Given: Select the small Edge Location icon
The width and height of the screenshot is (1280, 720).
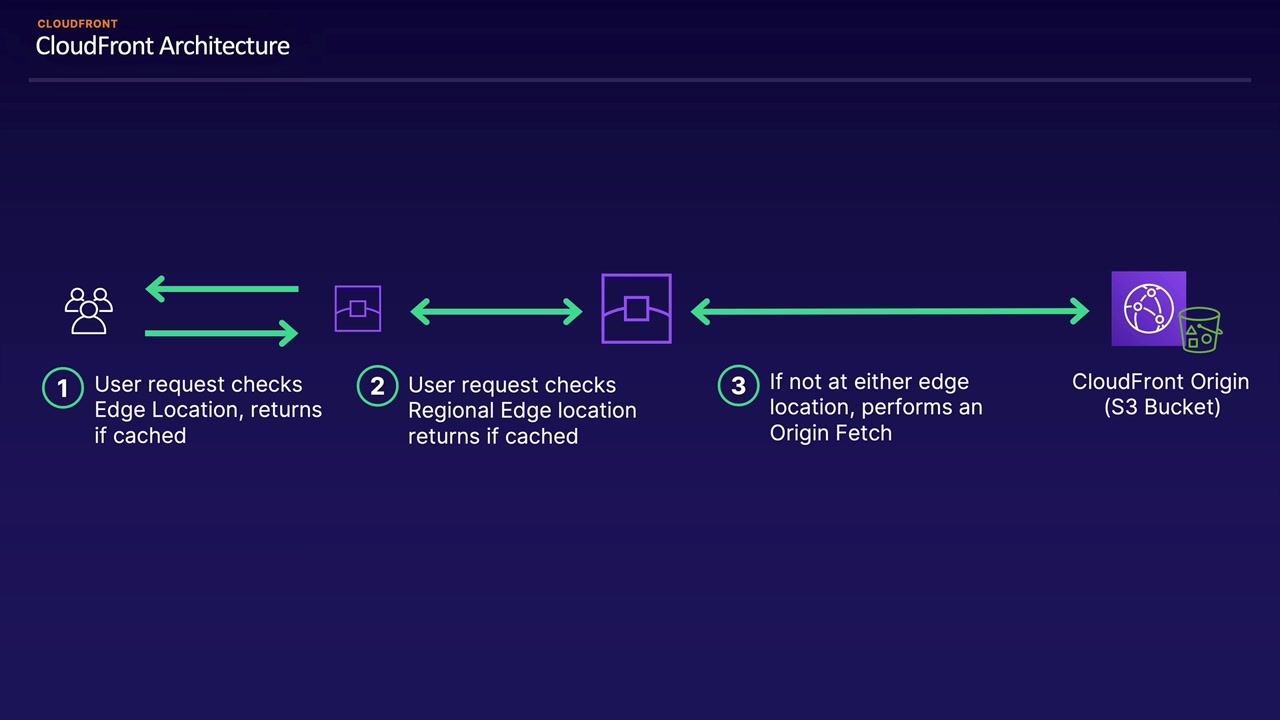Looking at the screenshot, I should point(357,308).
